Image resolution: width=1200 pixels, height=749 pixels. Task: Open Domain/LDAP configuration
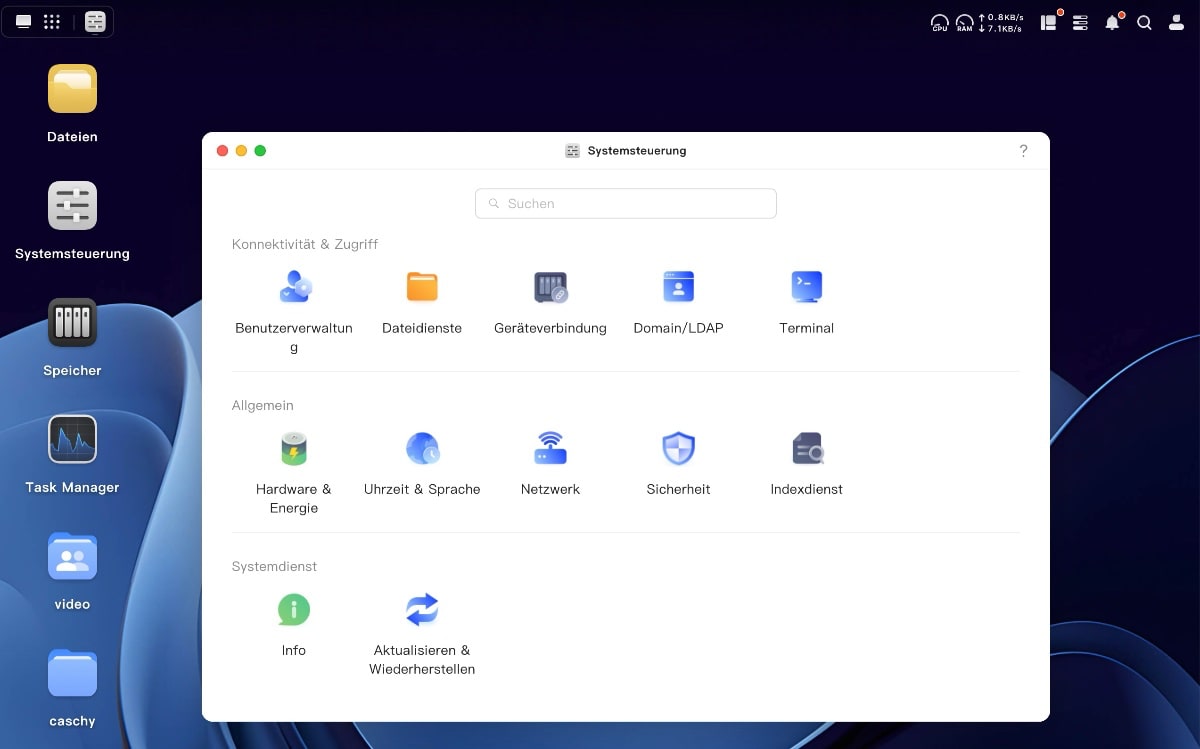click(x=678, y=287)
